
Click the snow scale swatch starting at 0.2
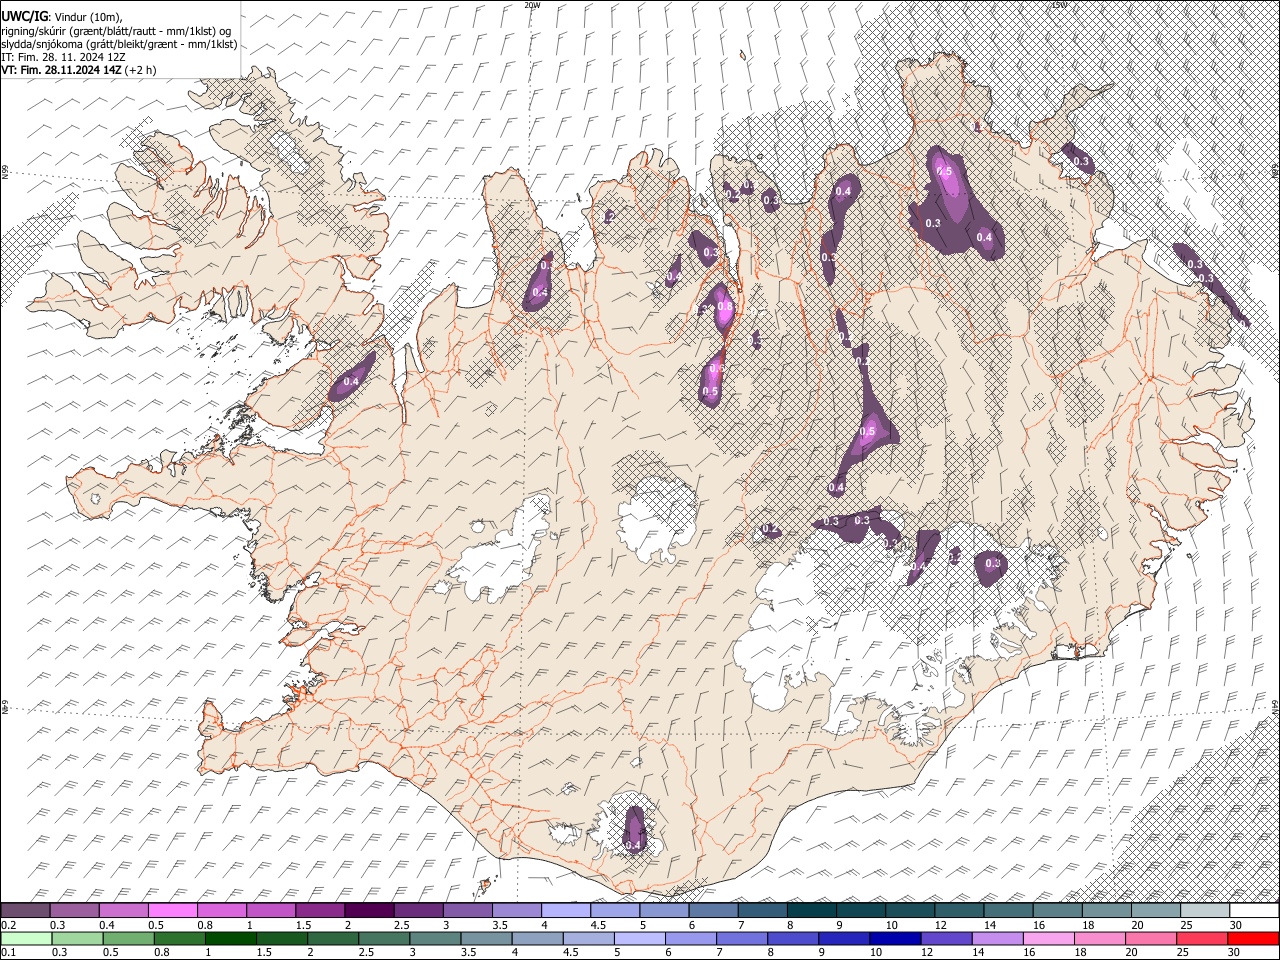coord(26,911)
